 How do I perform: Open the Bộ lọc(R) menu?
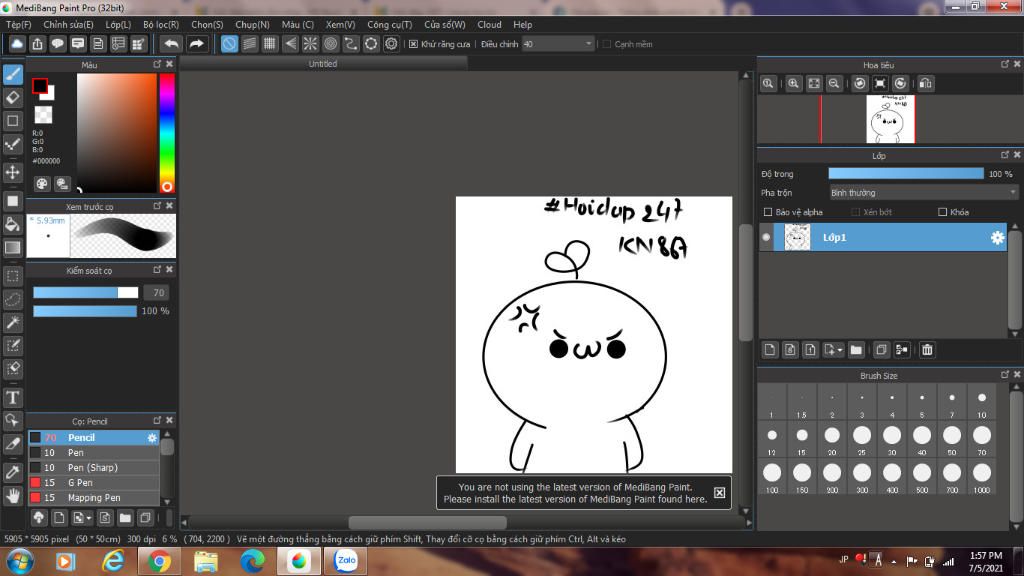[161, 24]
